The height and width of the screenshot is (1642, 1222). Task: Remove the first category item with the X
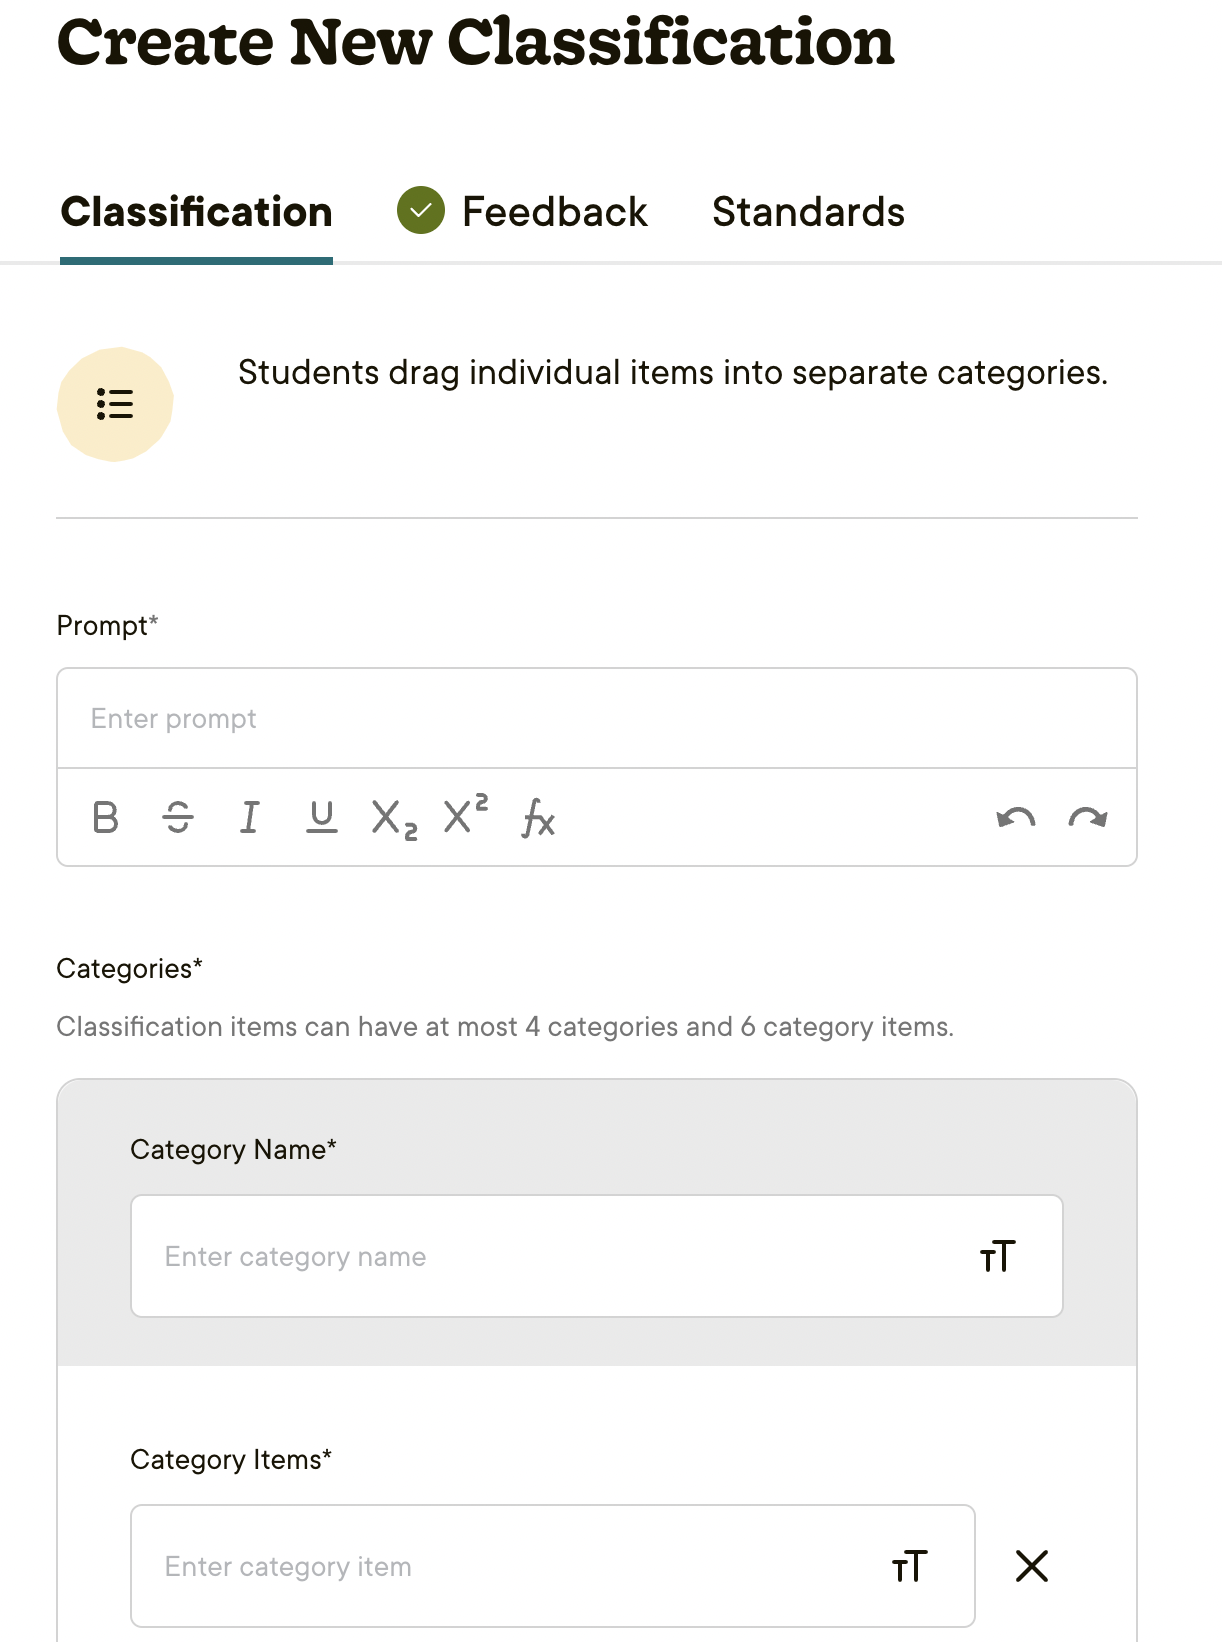[x=1032, y=1566]
